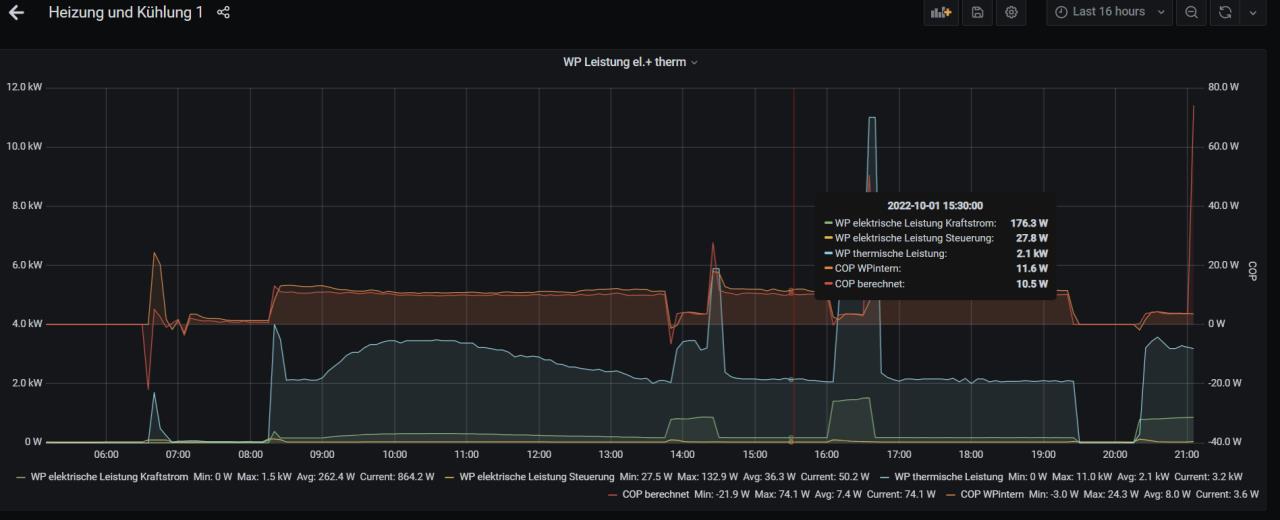This screenshot has width=1280, height=520.
Task: Toggle WP elektrische Leistung Kraftstrom legend series
Action: (x=109, y=477)
